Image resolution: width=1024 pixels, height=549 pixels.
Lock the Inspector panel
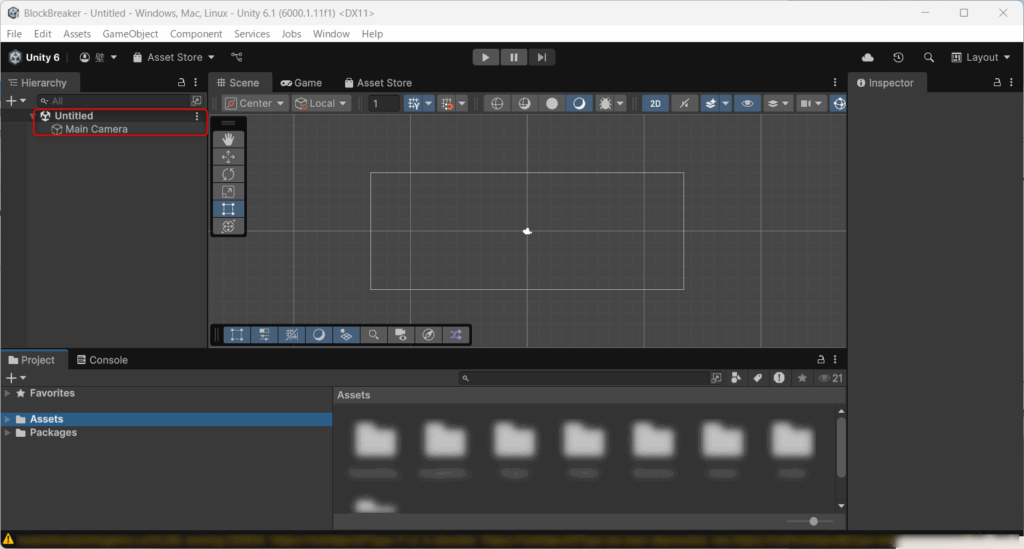click(997, 83)
